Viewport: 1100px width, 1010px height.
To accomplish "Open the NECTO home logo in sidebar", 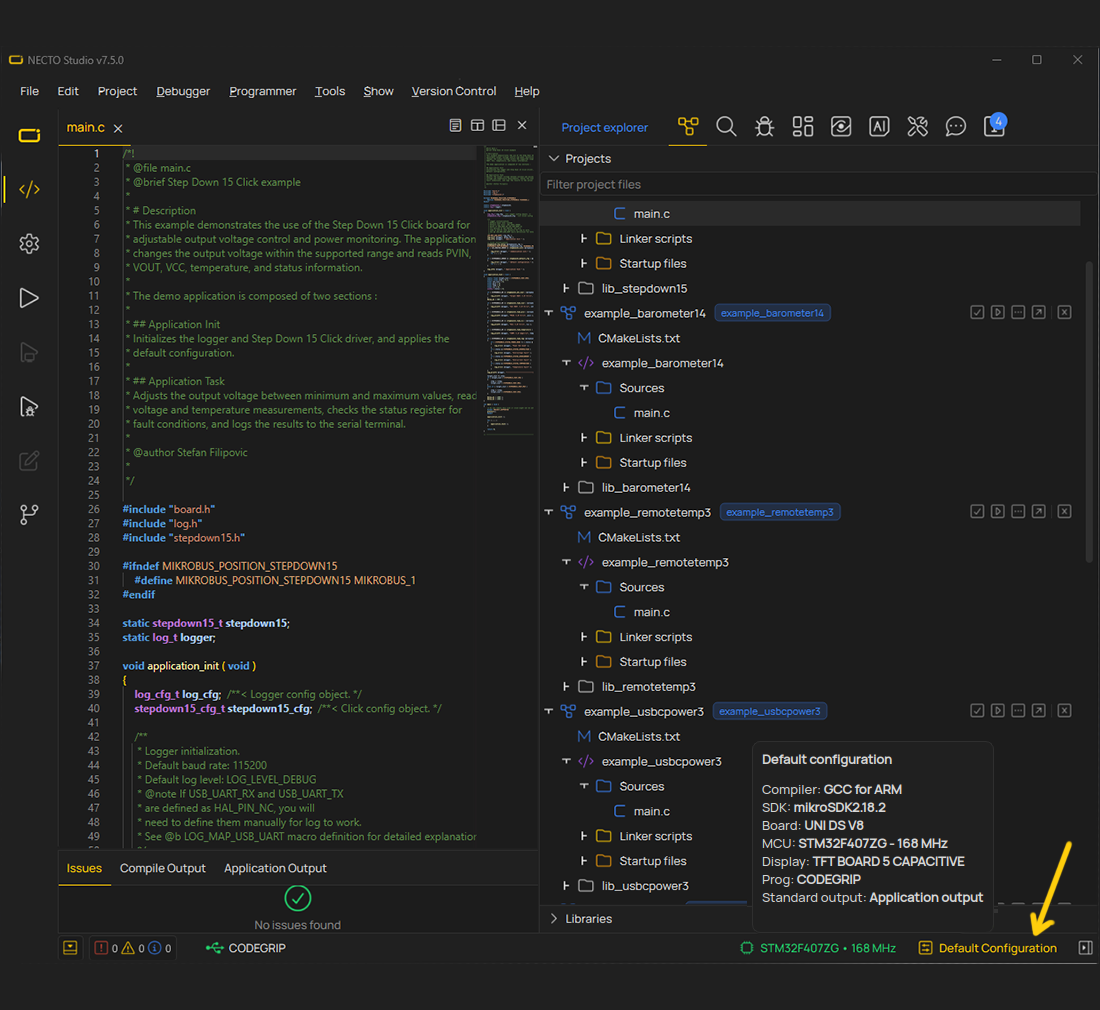I will 29,135.
